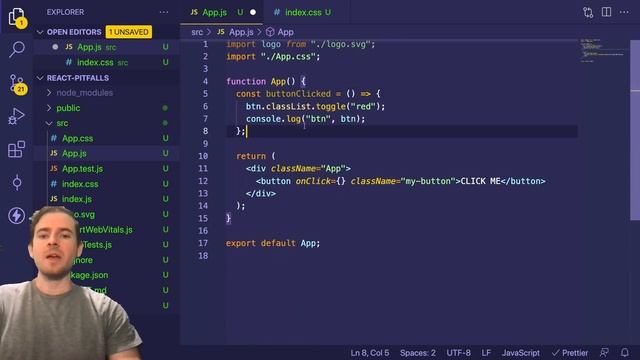The height and width of the screenshot is (360, 640).
Task: Switch to the App.js editor tab
Action: coord(222,12)
